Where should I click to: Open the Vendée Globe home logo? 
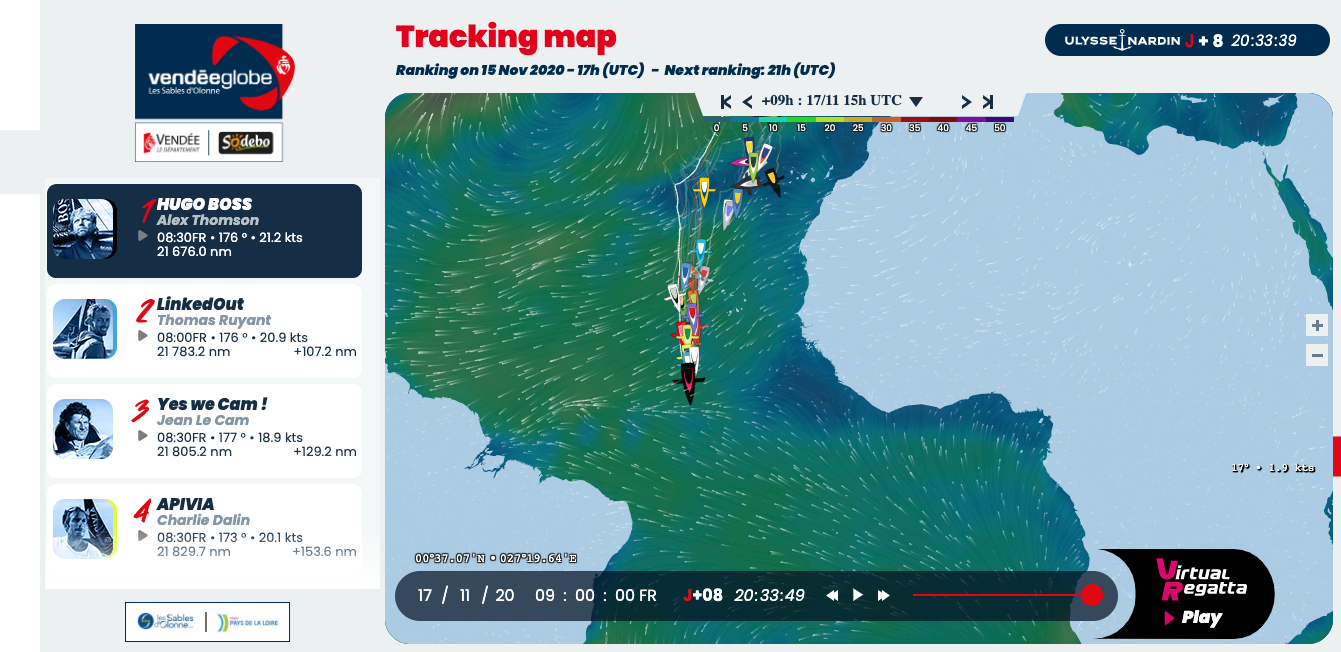[x=209, y=72]
